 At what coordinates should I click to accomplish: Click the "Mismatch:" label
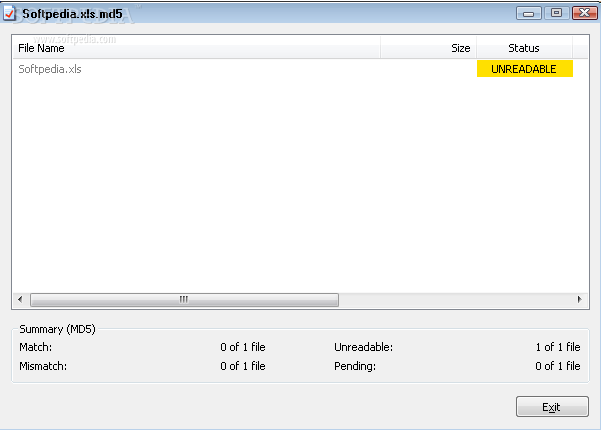(x=43, y=366)
